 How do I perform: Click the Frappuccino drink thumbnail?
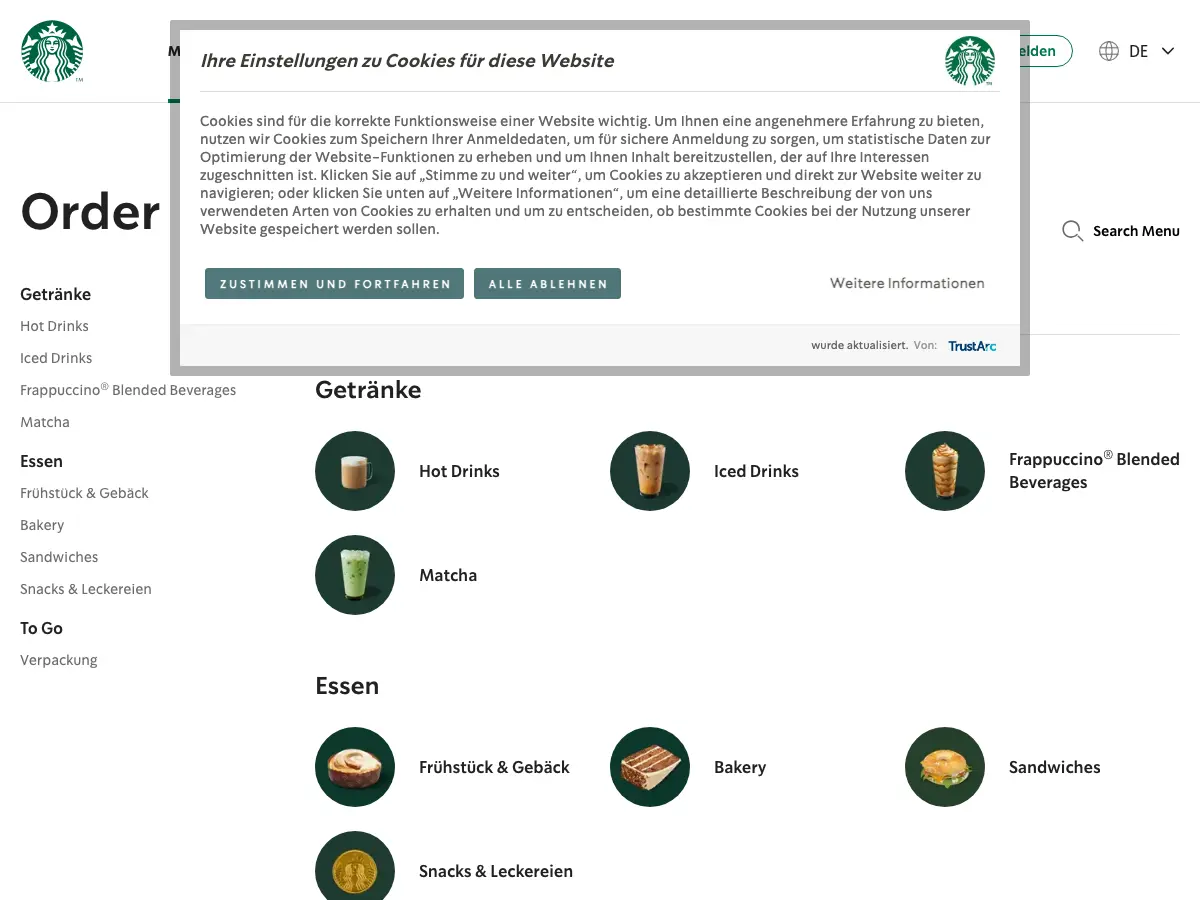pyautogui.click(x=945, y=471)
